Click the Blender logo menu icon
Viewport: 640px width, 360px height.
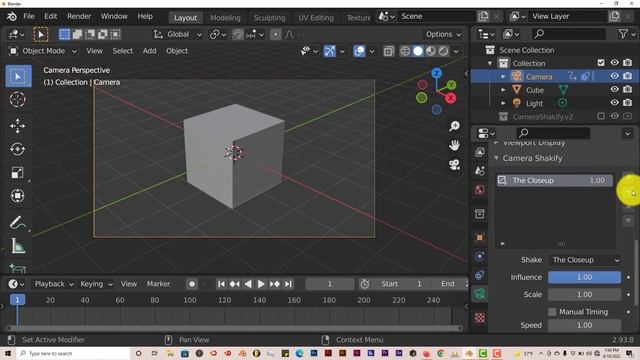coord(12,16)
